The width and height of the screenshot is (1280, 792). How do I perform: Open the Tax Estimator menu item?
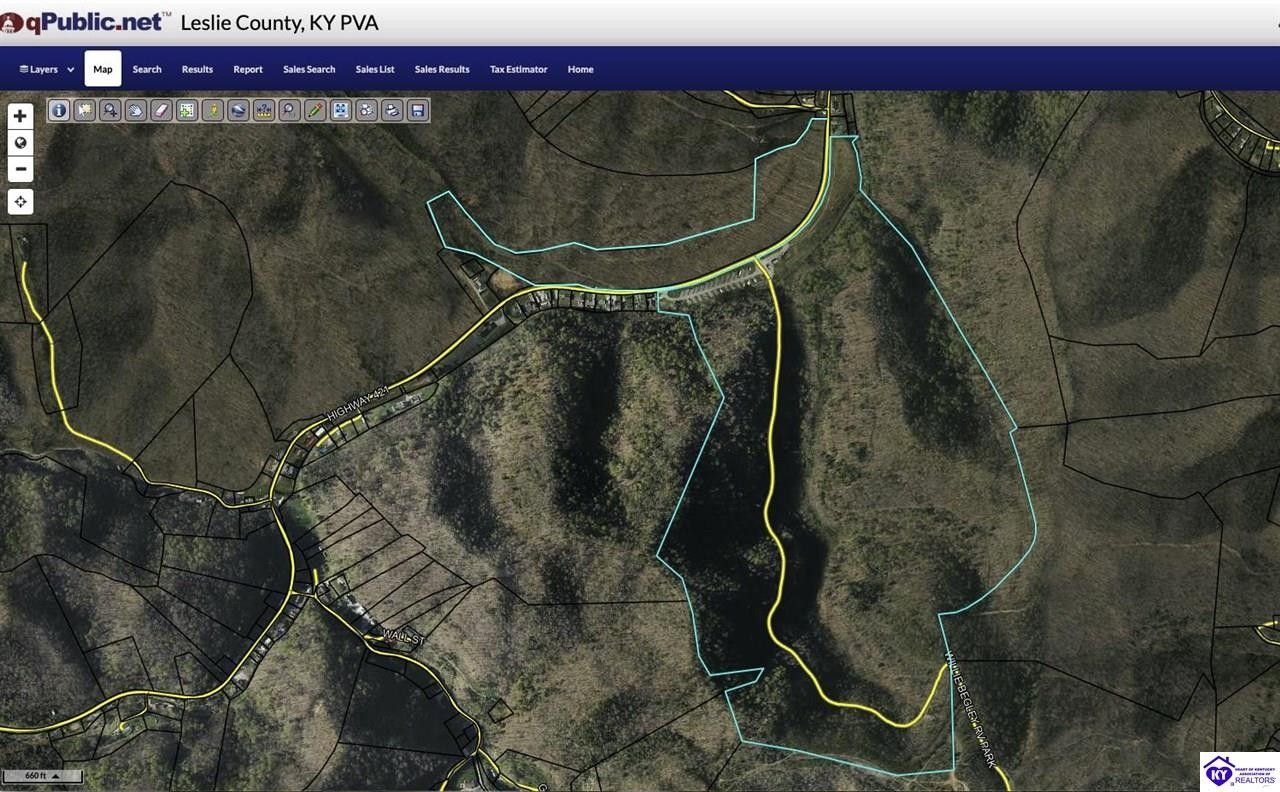click(518, 69)
